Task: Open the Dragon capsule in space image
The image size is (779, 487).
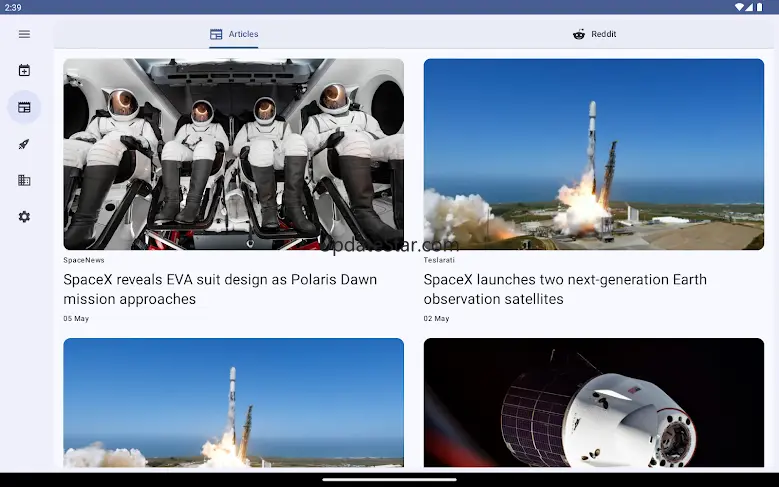Action: [x=594, y=403]
